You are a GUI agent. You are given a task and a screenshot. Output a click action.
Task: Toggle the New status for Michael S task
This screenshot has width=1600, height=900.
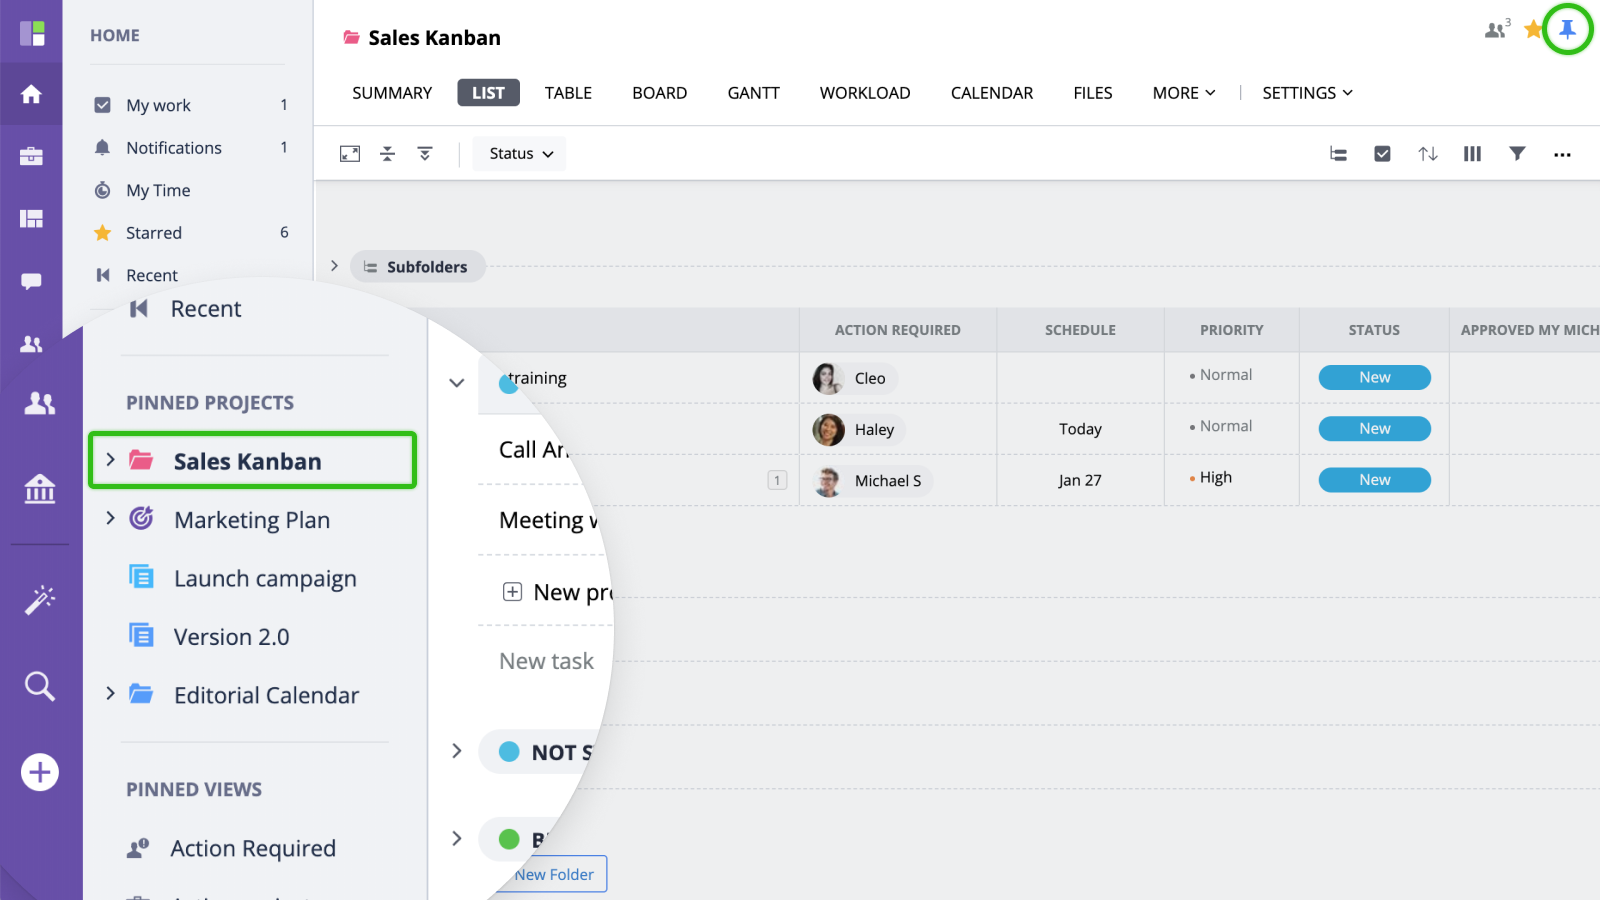click(x=1374, y=480)
